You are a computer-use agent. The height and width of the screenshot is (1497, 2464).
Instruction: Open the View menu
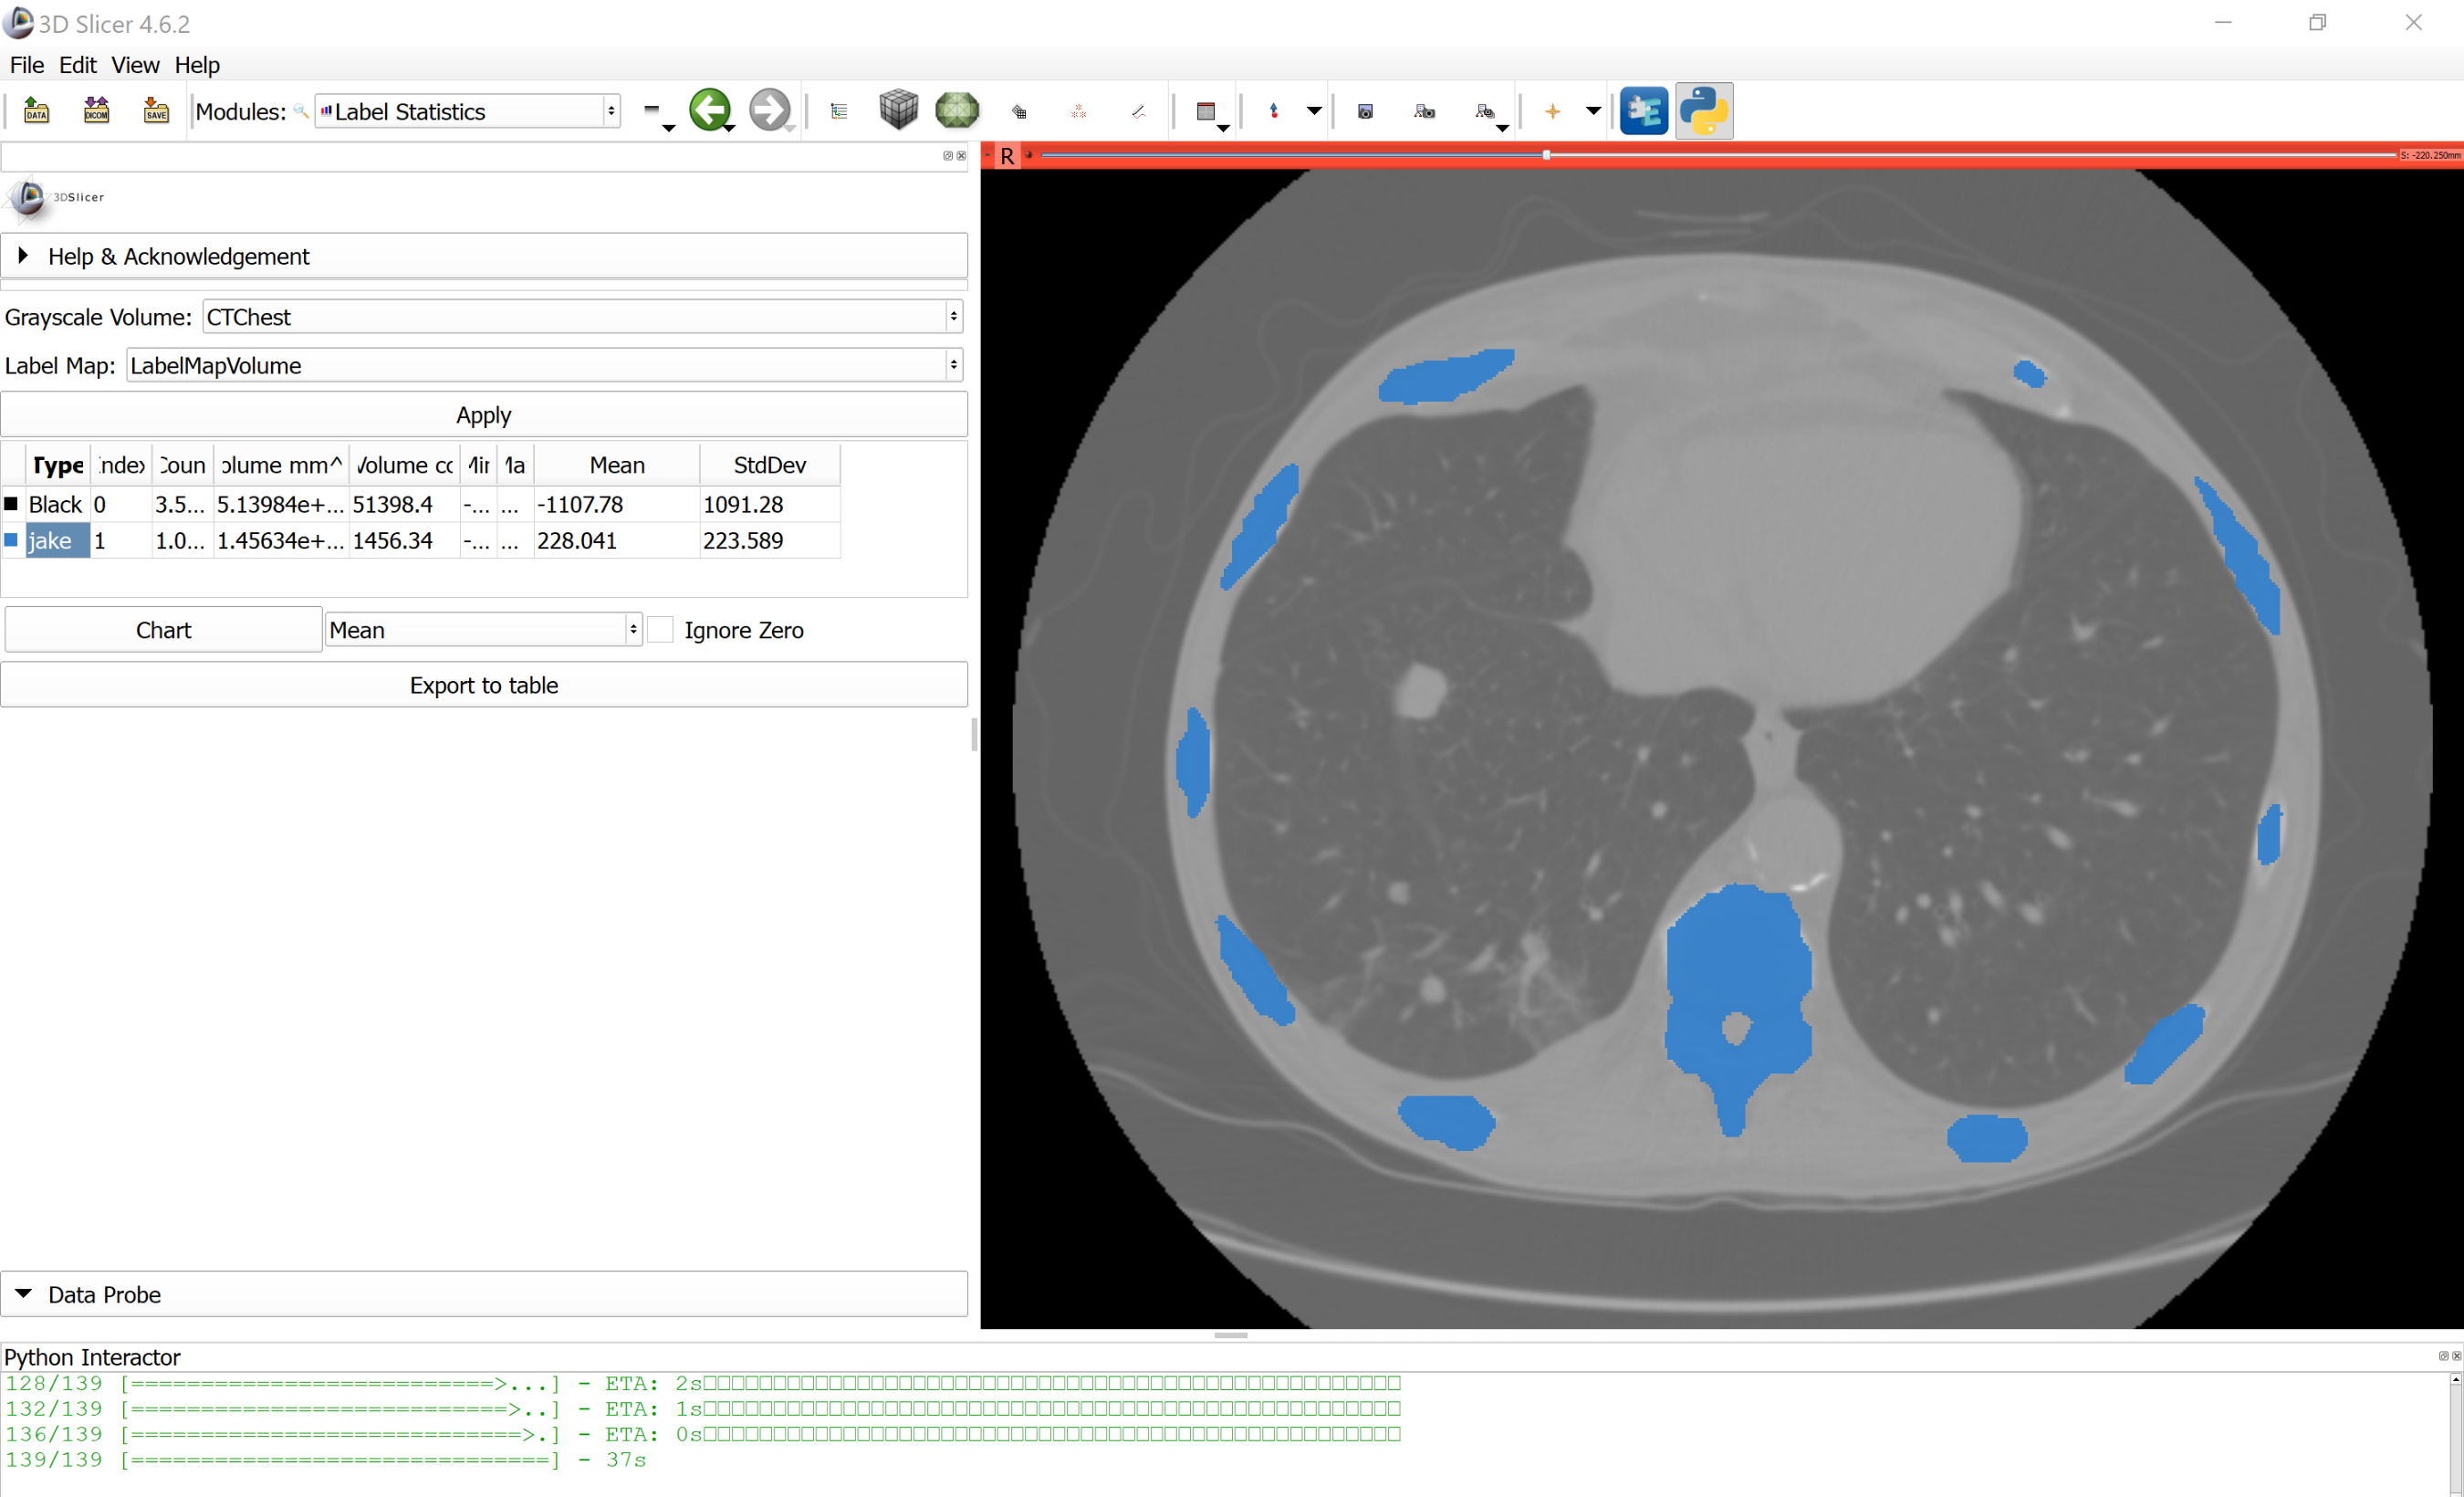click(135, 65)
